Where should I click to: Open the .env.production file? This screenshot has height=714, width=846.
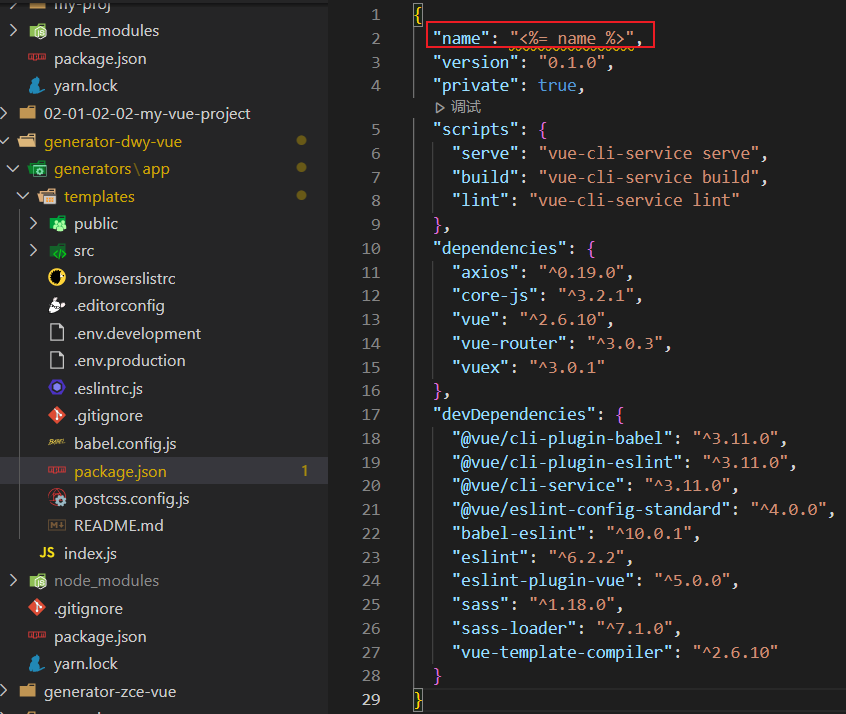[x=129, y=361]
